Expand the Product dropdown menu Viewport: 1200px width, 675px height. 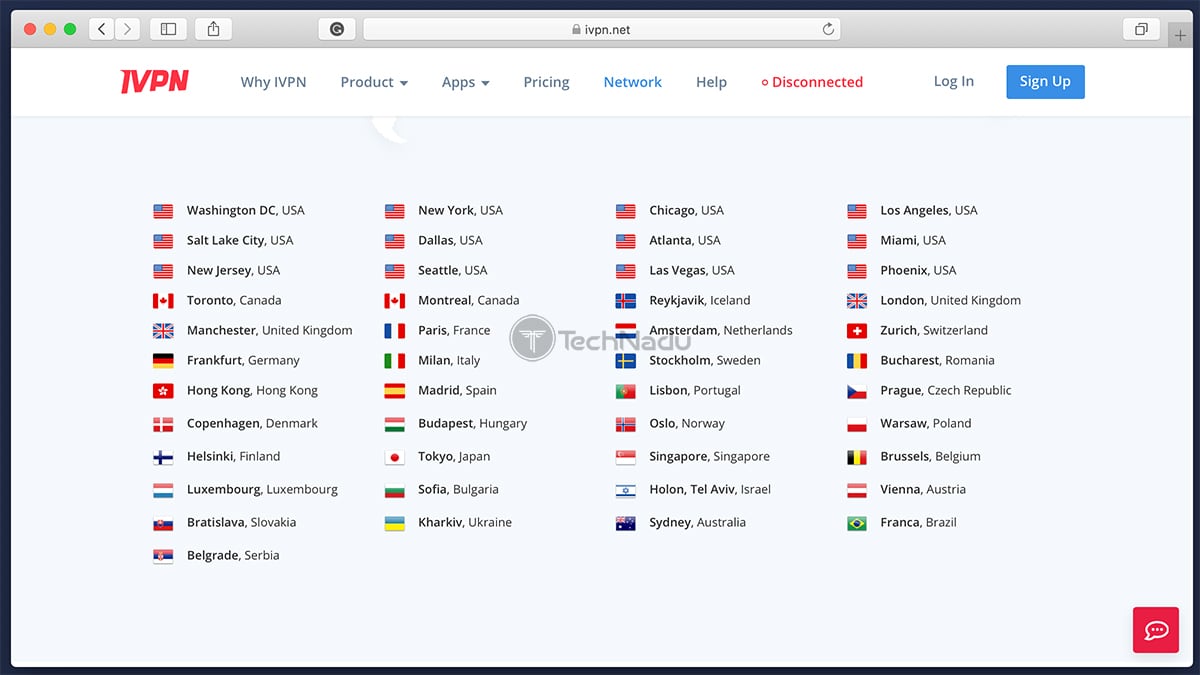tap(374, 82)
